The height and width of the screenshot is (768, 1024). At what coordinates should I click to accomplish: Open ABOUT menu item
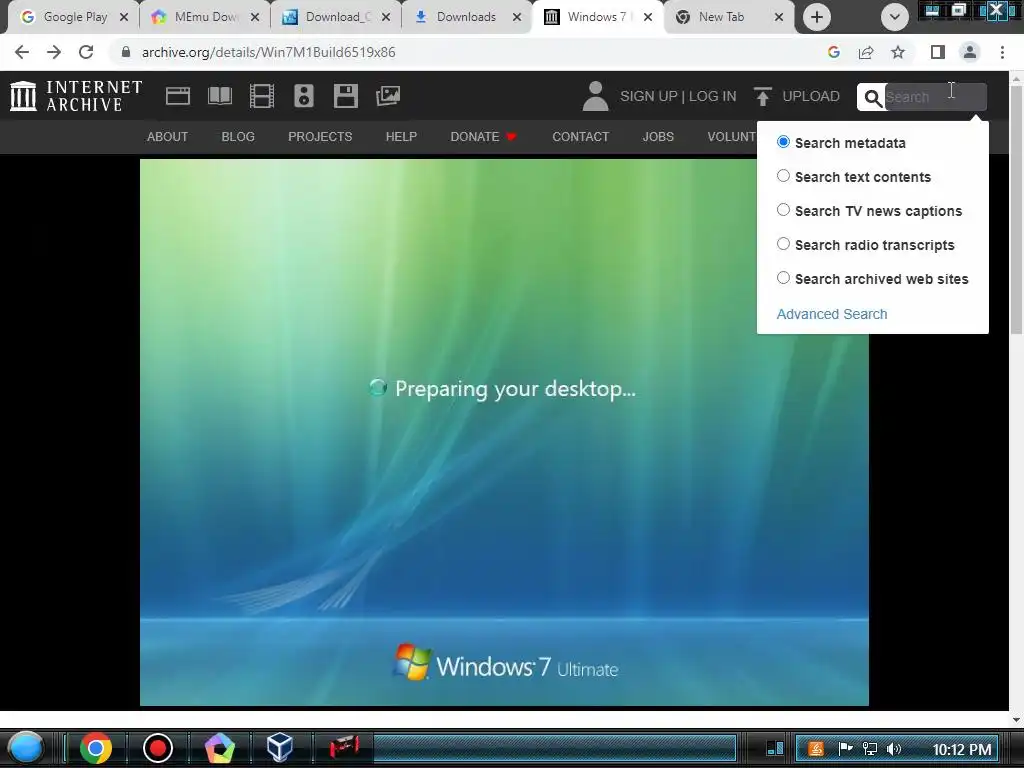(167, 136)
